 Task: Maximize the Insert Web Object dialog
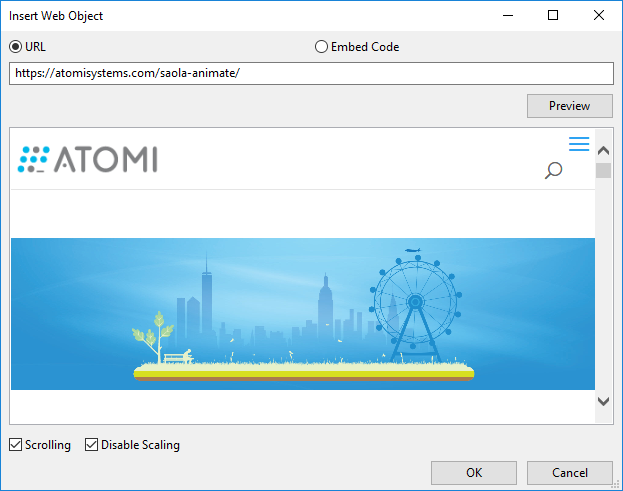click(x=553, y=15)
